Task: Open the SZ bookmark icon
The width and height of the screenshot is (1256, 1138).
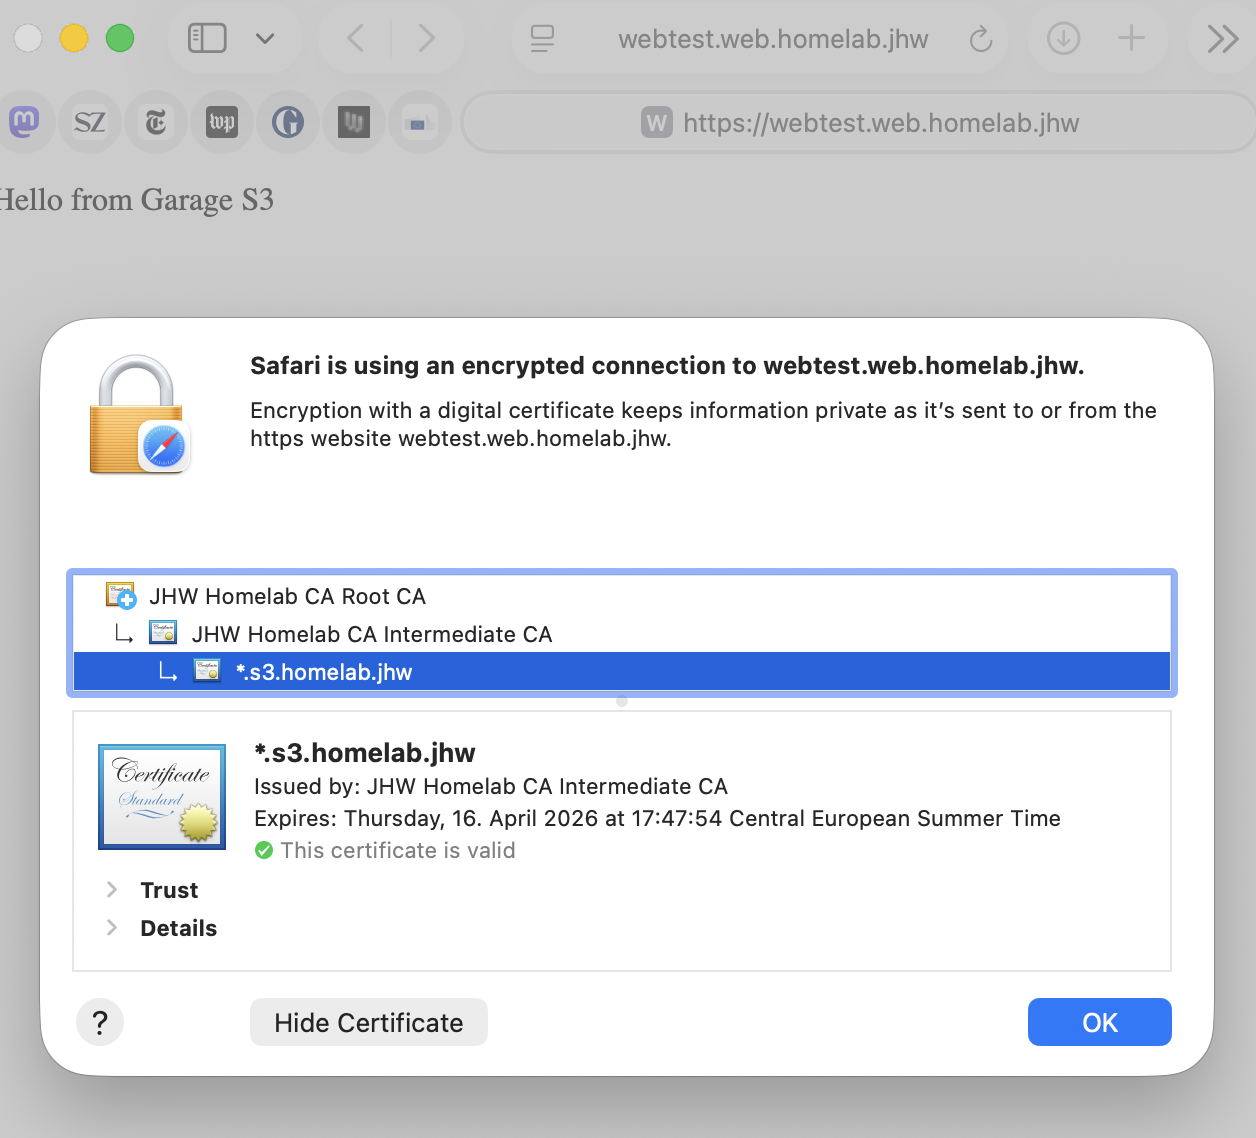Action: pyautogui.click(x=90, y=122)
